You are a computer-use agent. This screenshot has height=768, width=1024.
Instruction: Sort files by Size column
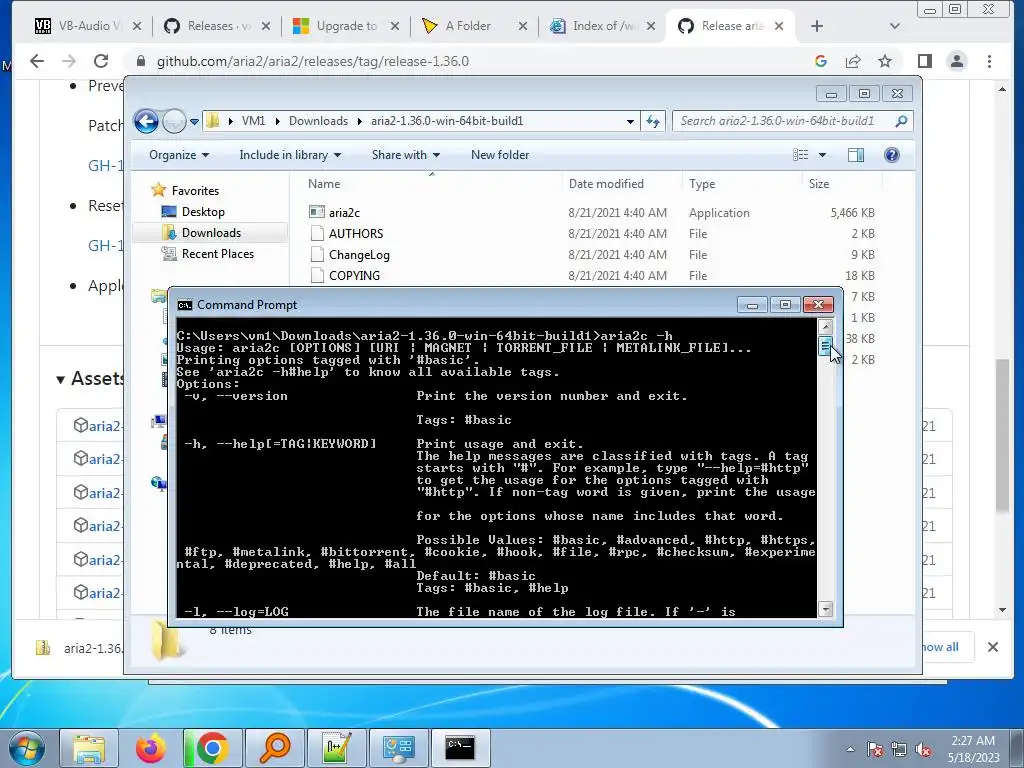[x=841, y=184]
